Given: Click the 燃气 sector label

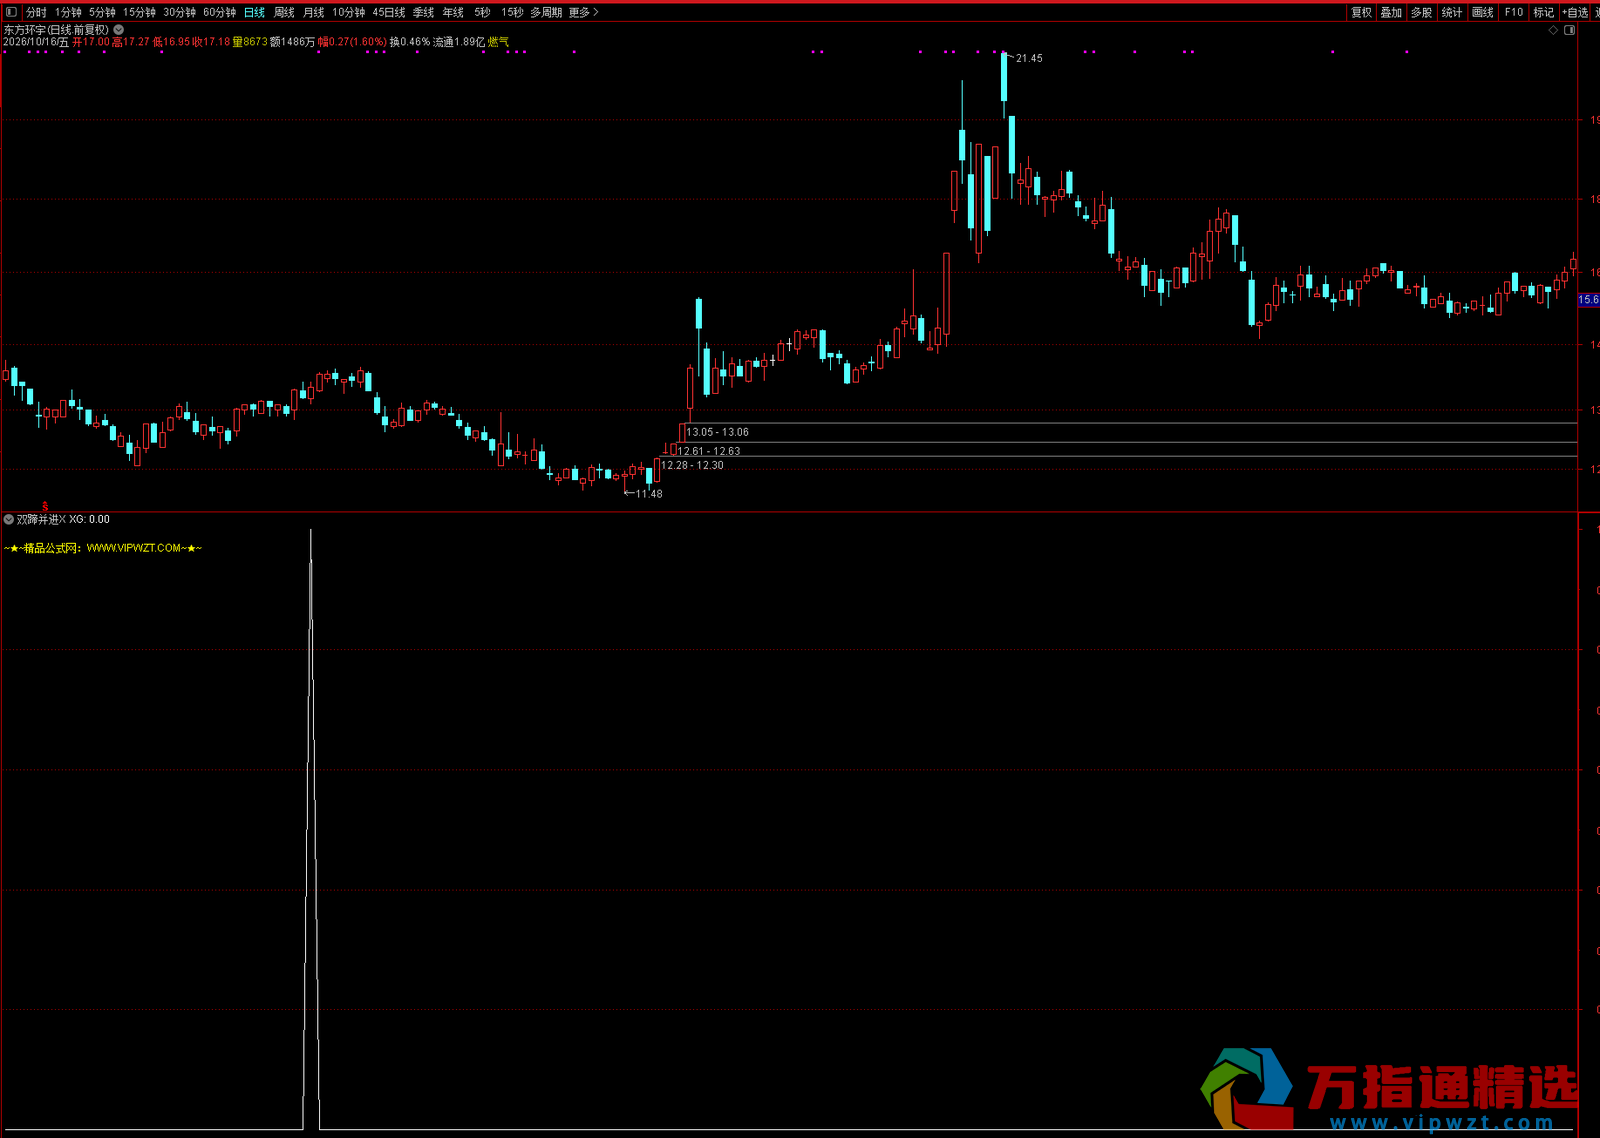Looking at the screenshot, I should 498,42.
